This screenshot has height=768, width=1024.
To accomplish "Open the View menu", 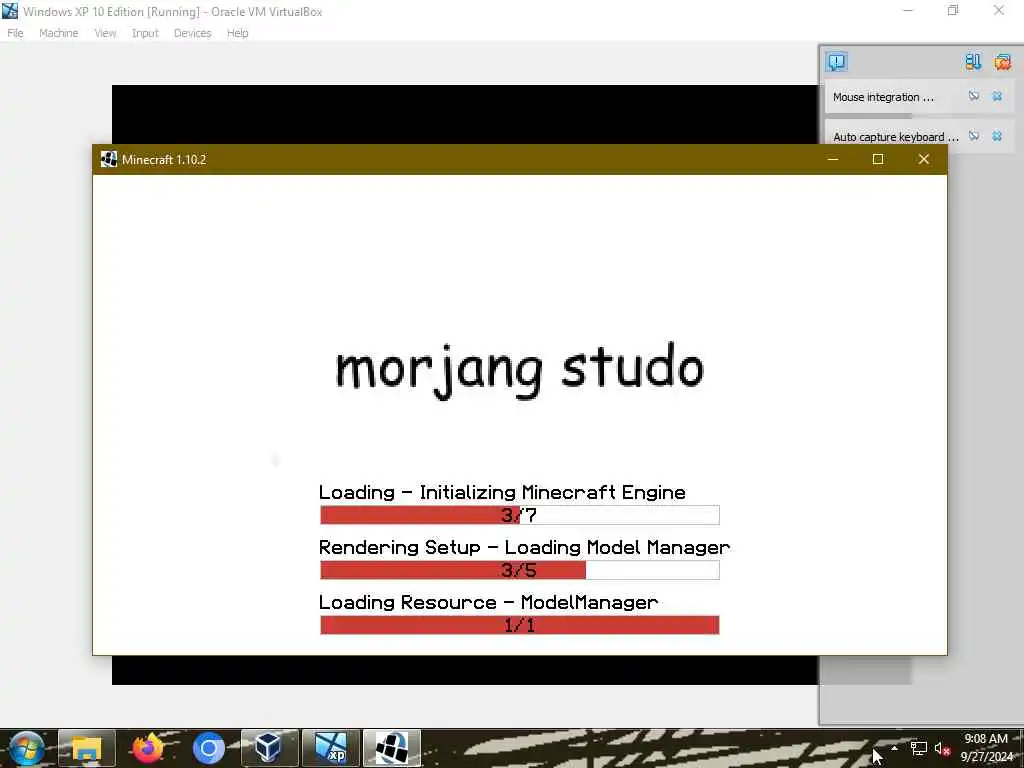I will [x=104, y=33].
